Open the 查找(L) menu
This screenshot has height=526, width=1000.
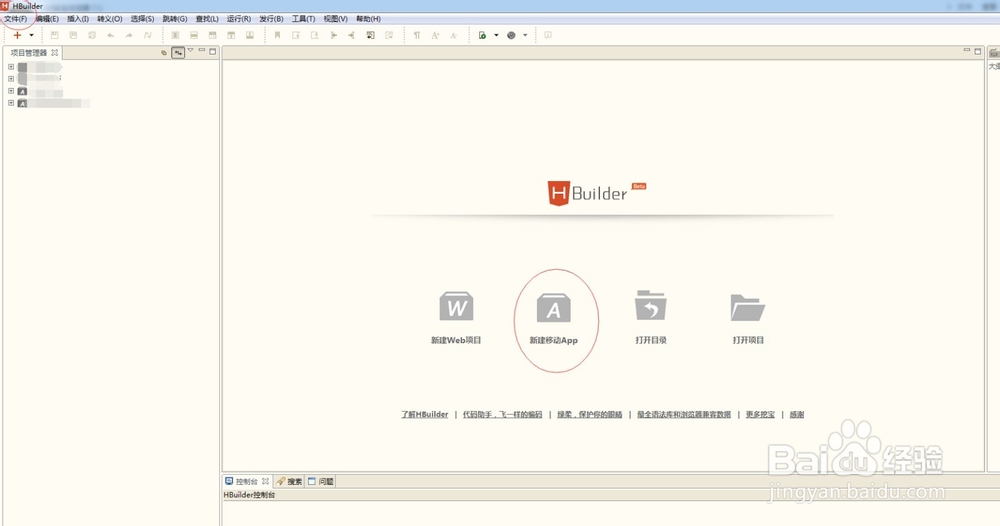click(207, 19)
